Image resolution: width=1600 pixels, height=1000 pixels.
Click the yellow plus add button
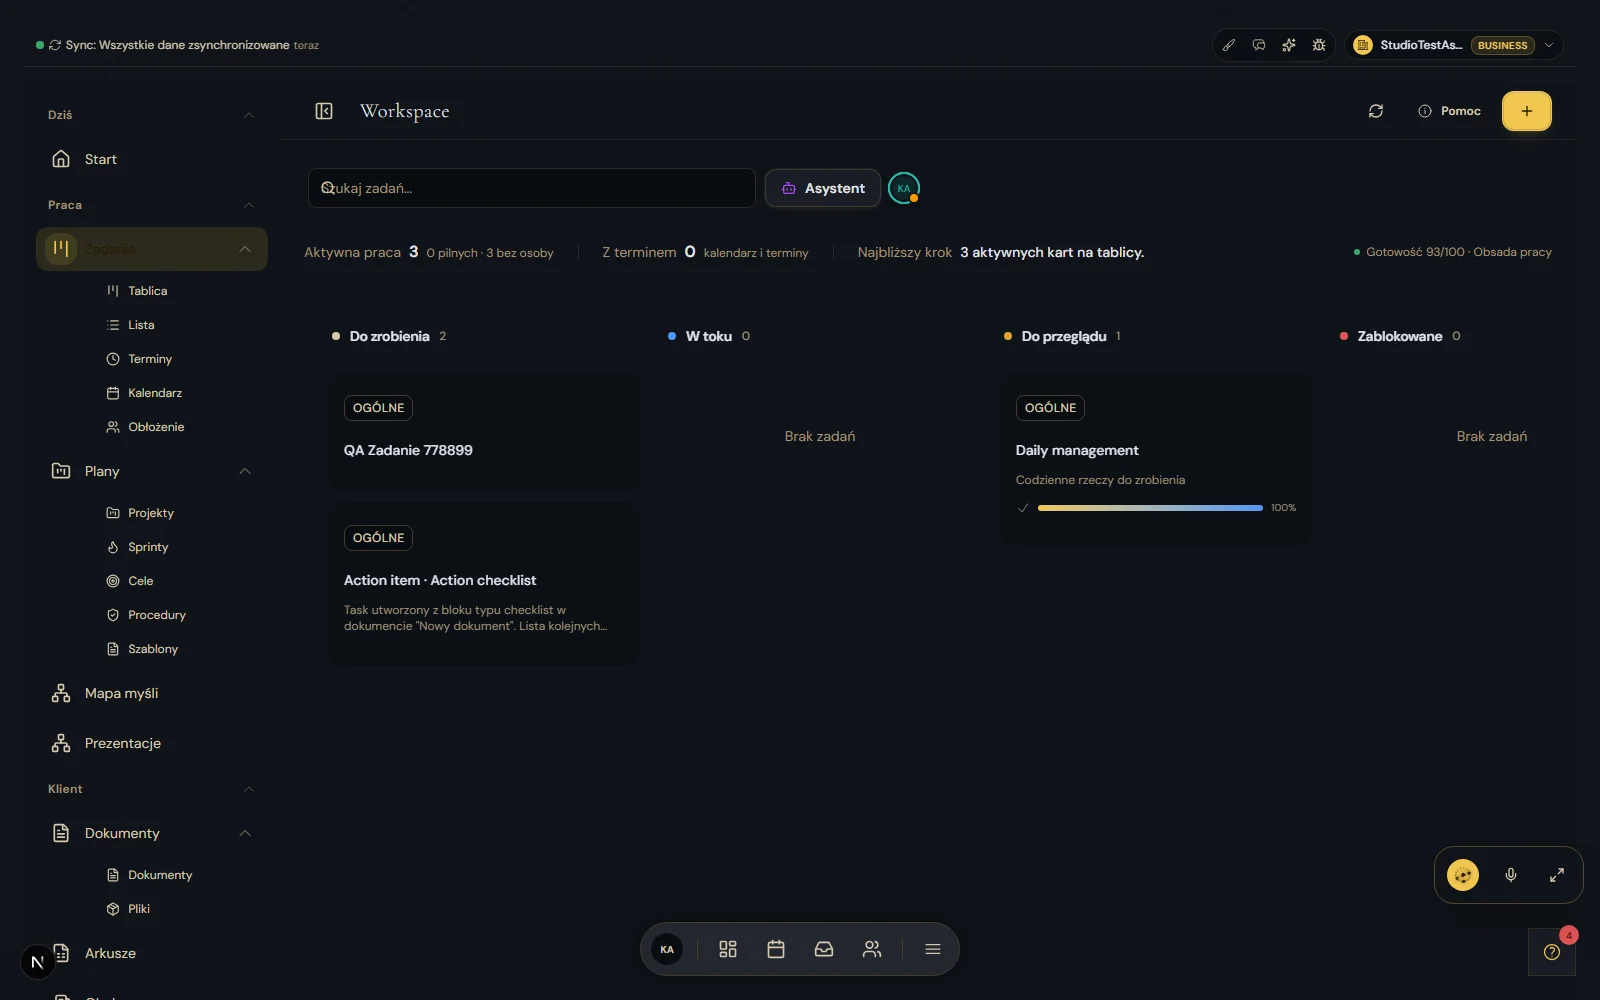1527,111
